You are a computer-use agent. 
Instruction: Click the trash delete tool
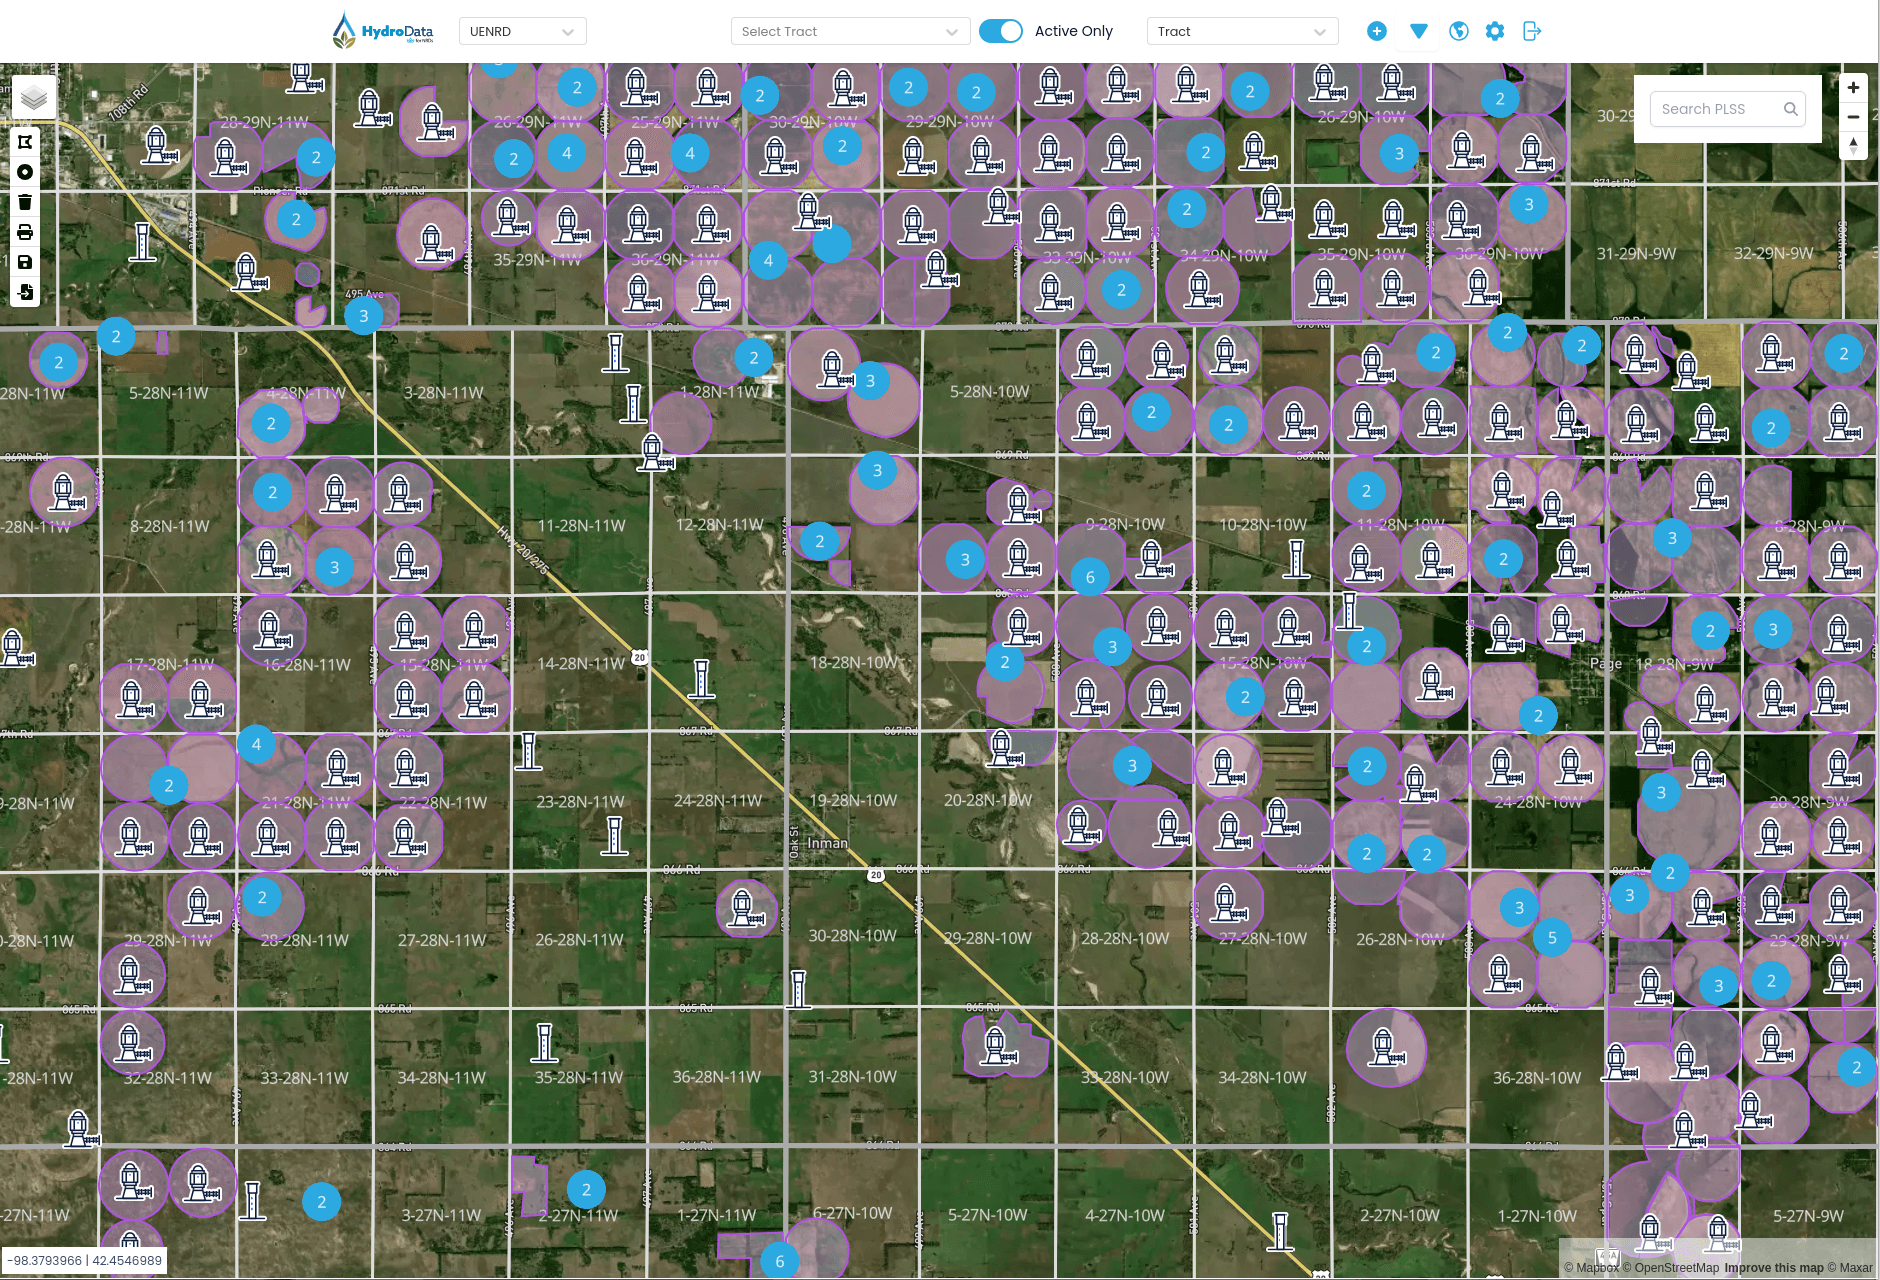coord(25,202)
